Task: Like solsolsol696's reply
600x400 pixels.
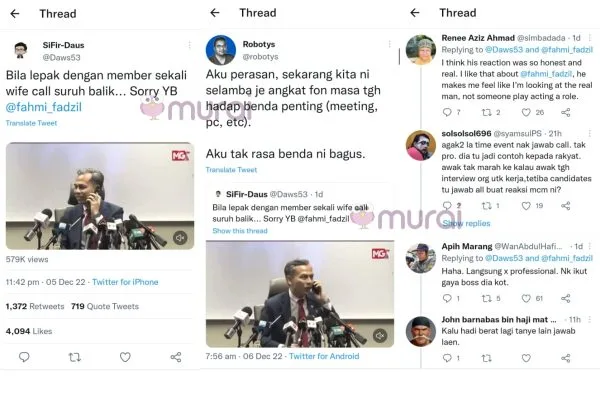Action: point(527,206)
